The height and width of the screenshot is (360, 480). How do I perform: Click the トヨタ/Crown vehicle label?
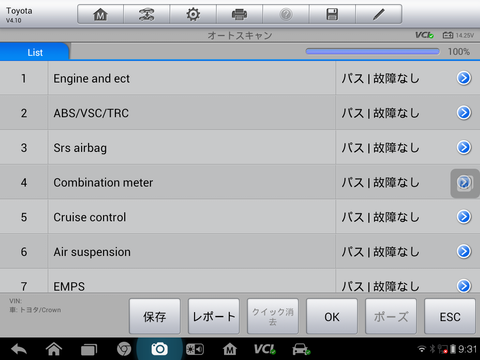coord(40,310)
